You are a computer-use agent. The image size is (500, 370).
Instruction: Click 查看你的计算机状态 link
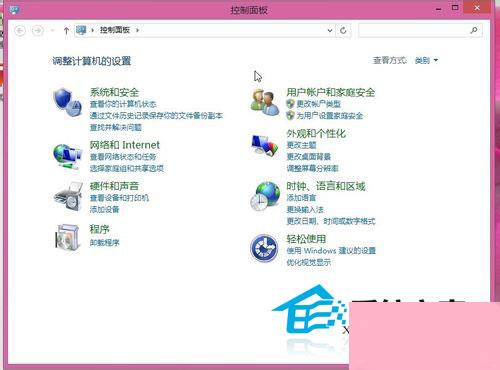tap(123, 104)
